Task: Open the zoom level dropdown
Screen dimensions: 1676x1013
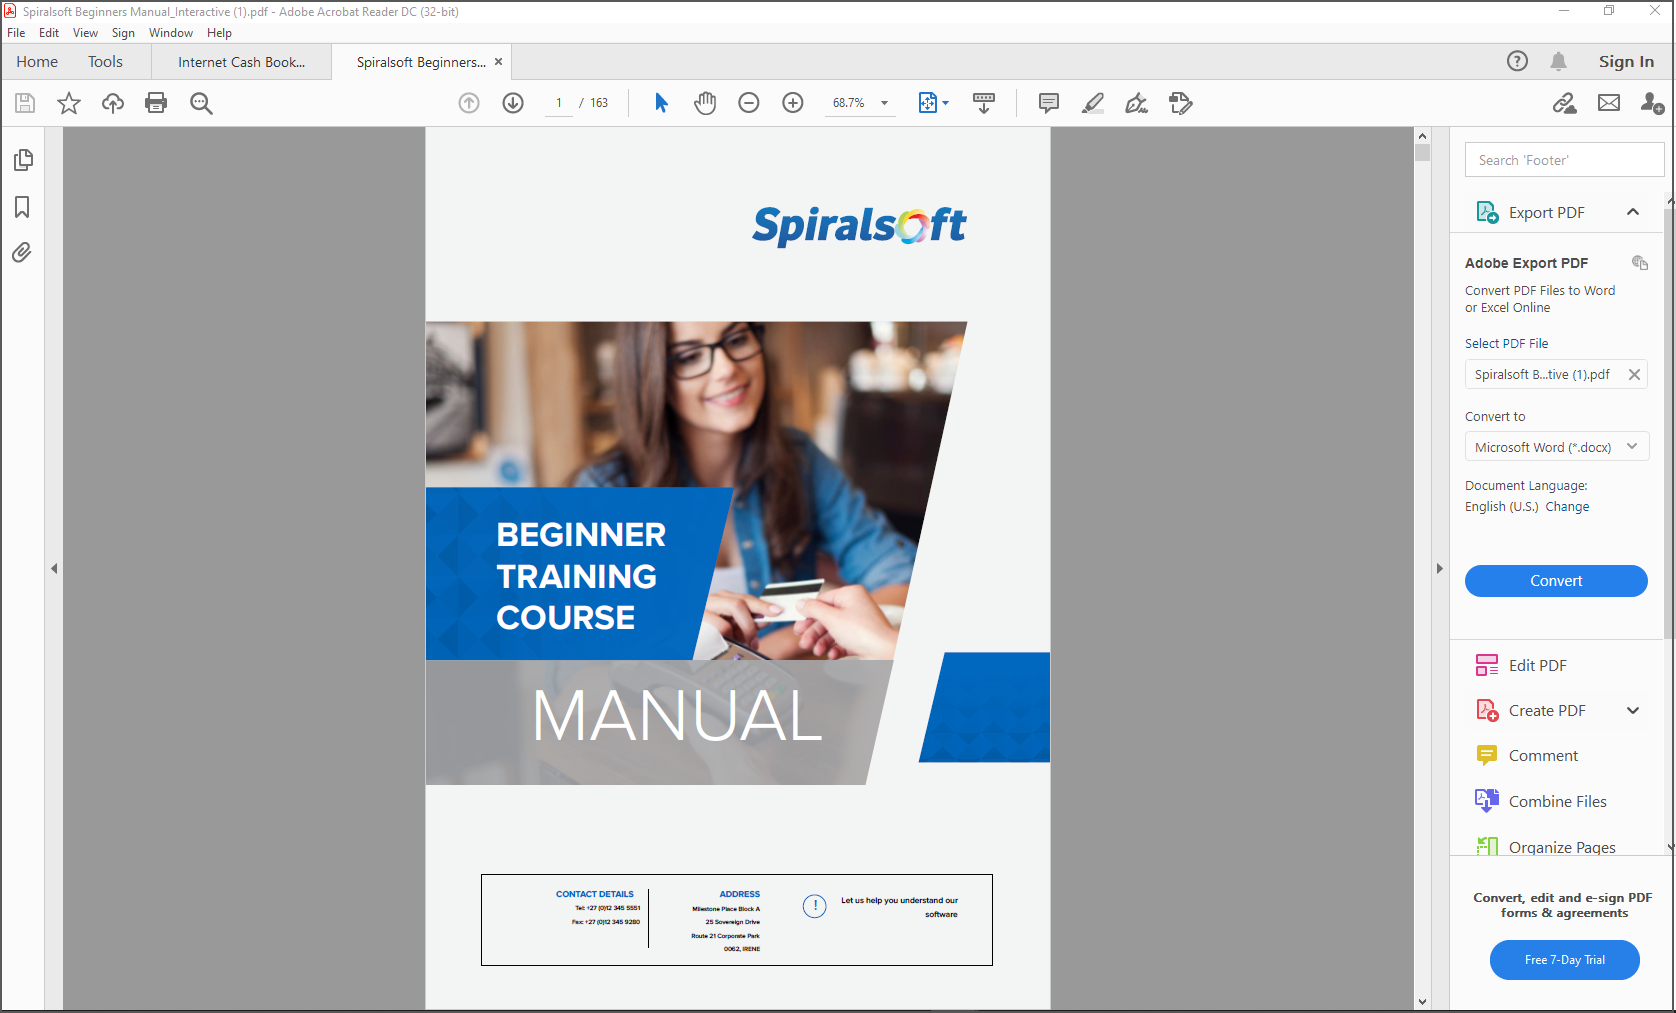Action: pyautogui.click(x=884, y=103)
